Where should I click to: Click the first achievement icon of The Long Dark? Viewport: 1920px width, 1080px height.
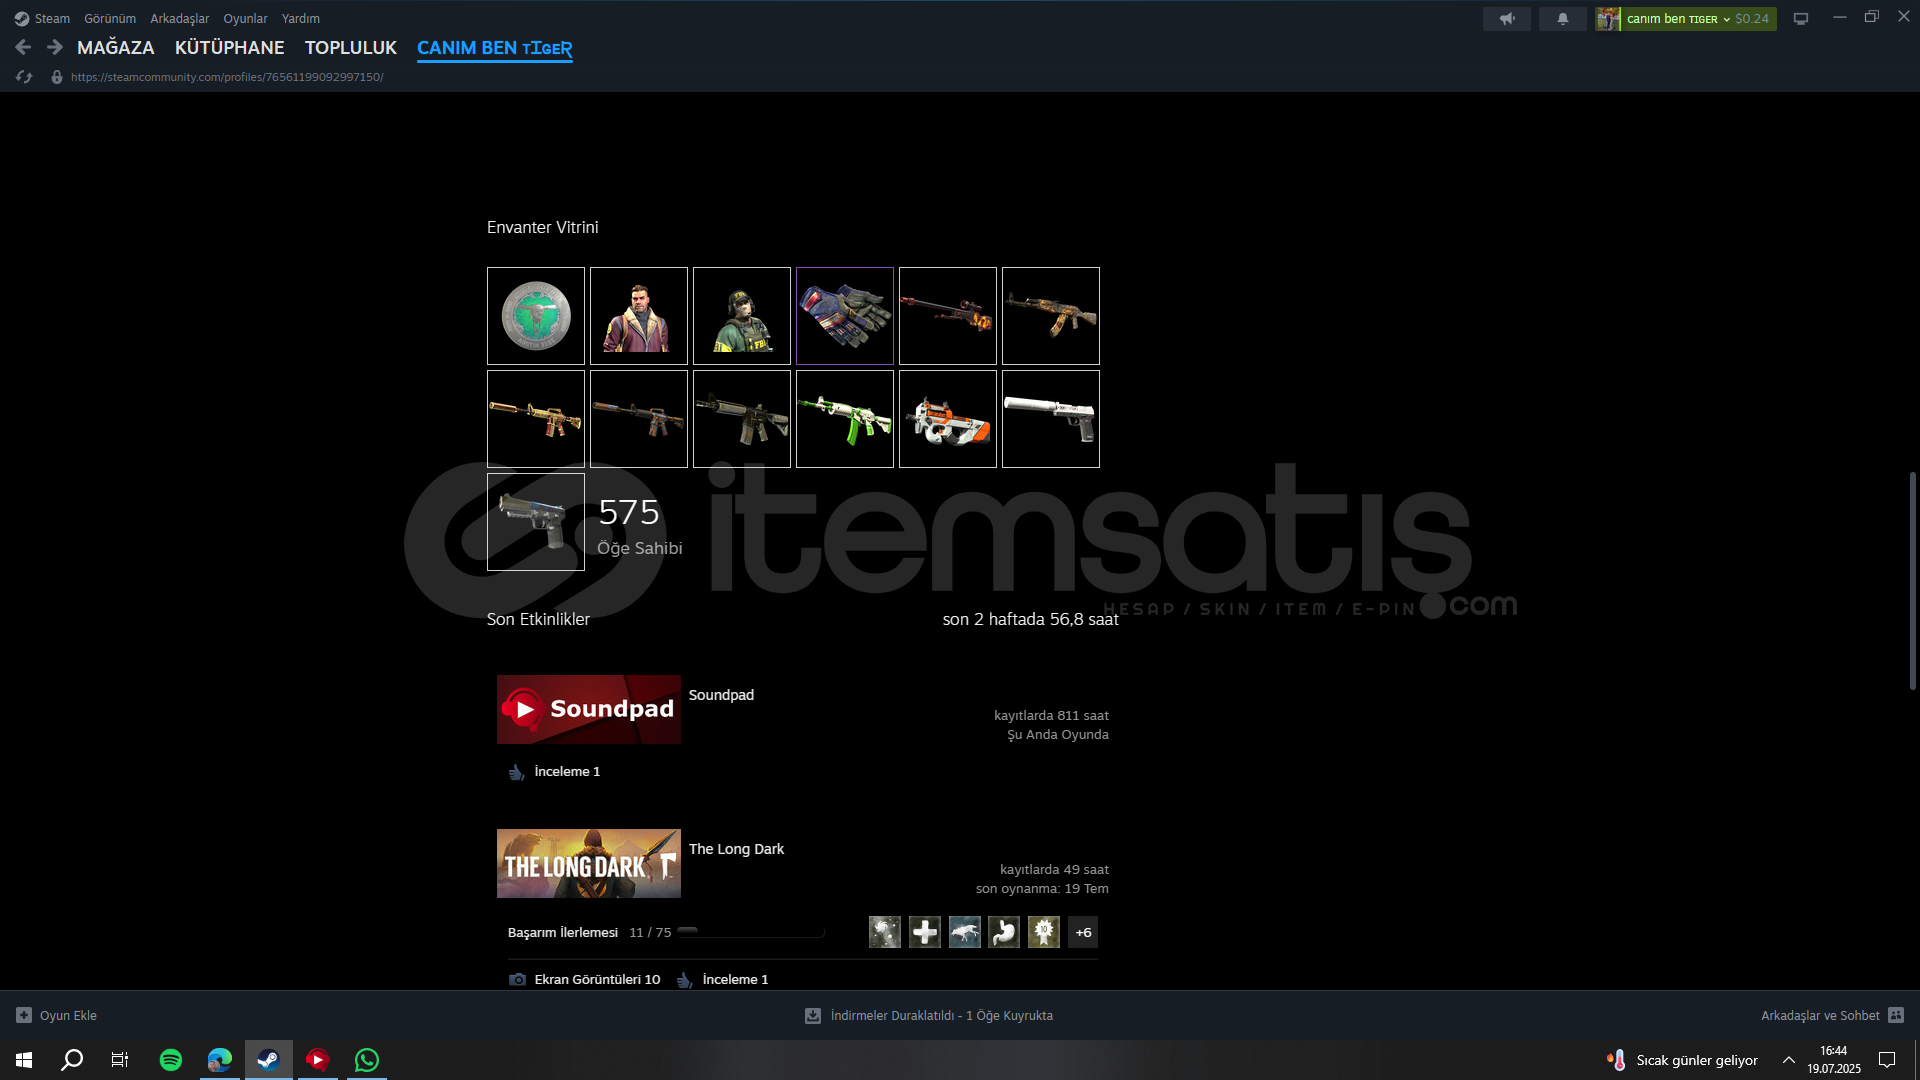(885, 932)
